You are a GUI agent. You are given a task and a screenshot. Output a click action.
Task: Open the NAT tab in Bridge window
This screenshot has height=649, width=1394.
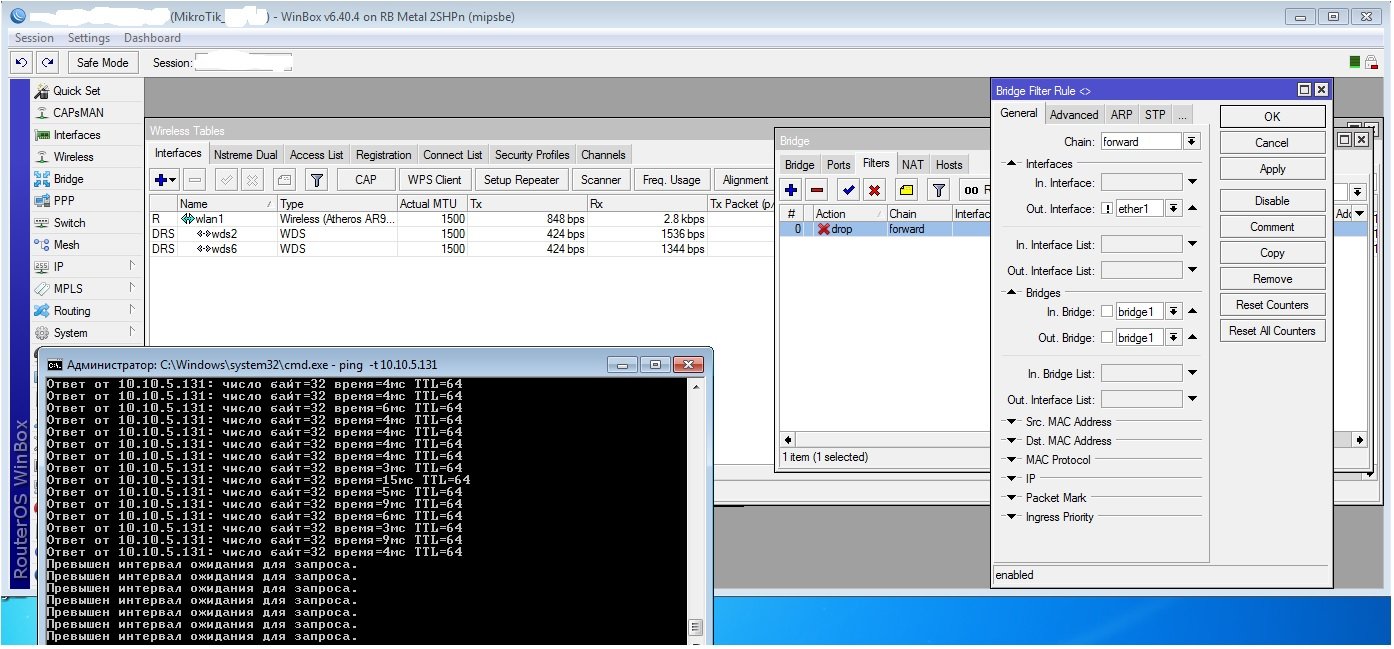(912, 164)
